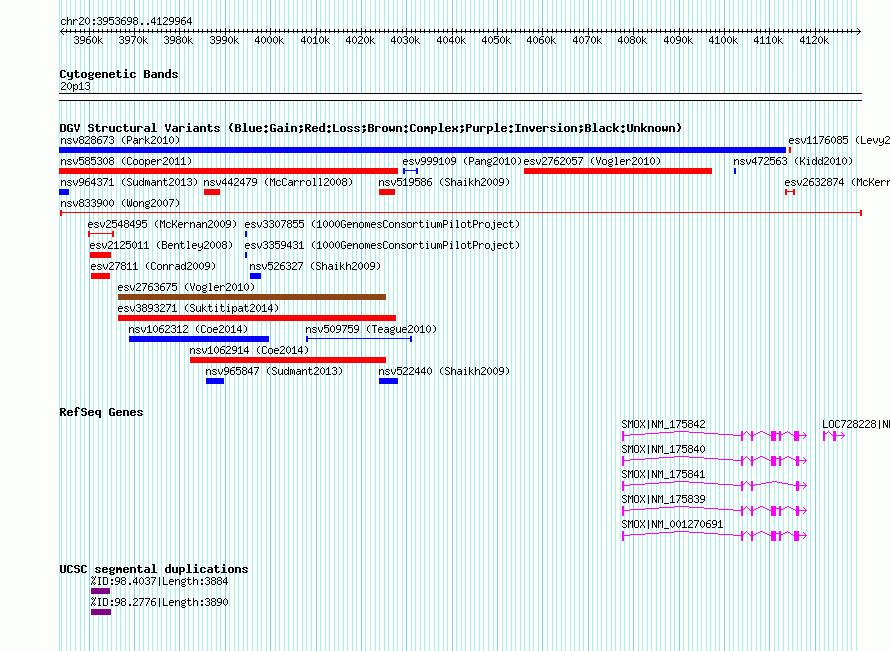Click the esv2548495 (McKernan2009) red span
The width and height of the screenshot is (890, 651).
101,234
